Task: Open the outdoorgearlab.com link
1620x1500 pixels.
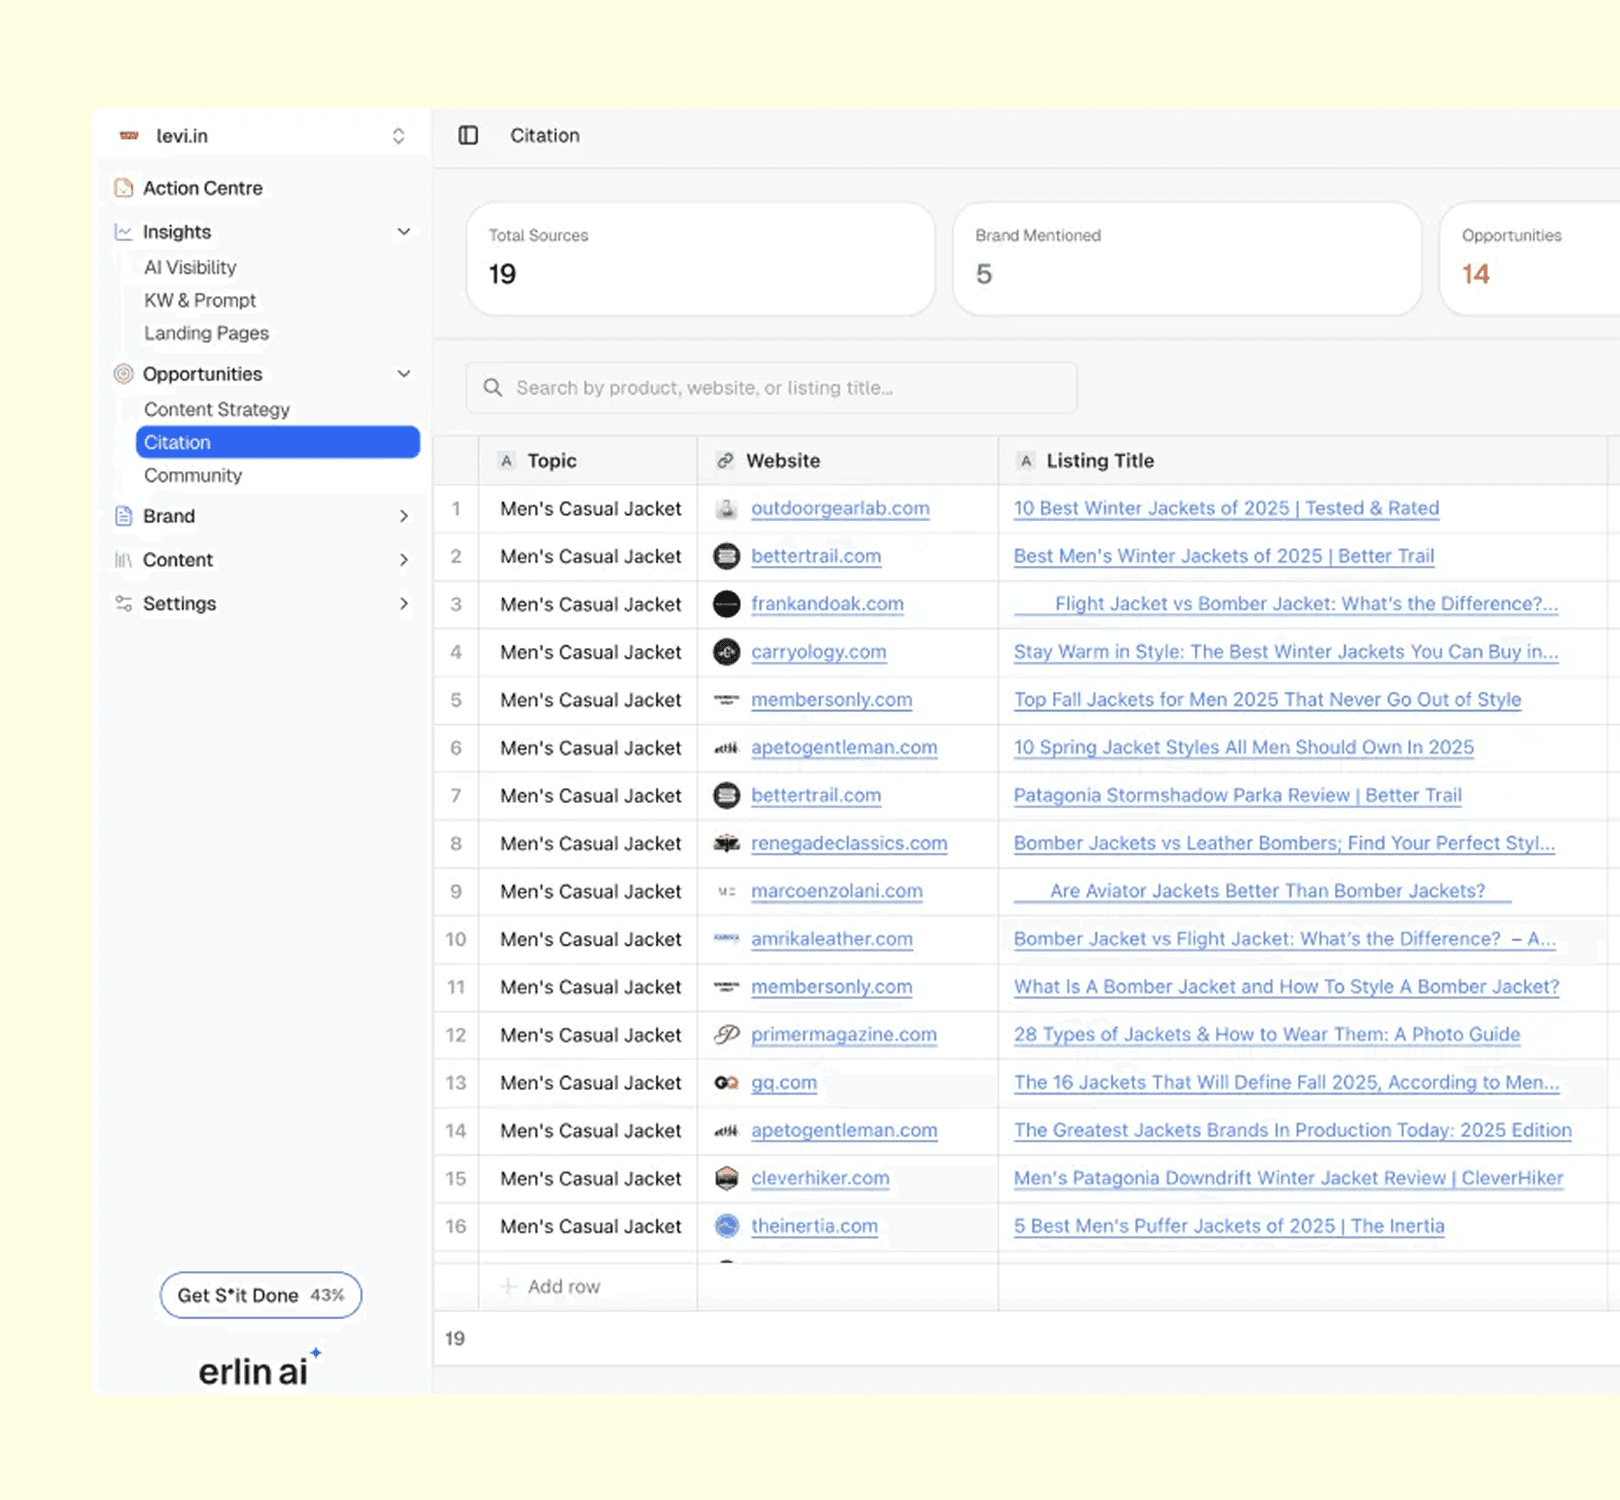Action: [840, 508]
